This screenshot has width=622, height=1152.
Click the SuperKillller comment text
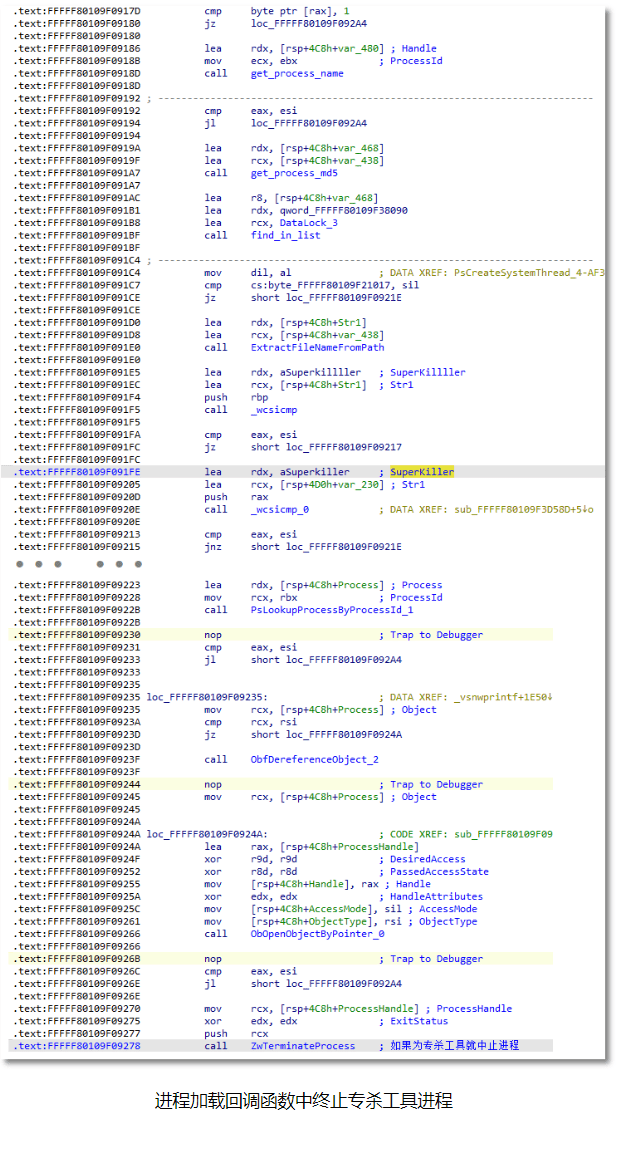pos(427,372)
